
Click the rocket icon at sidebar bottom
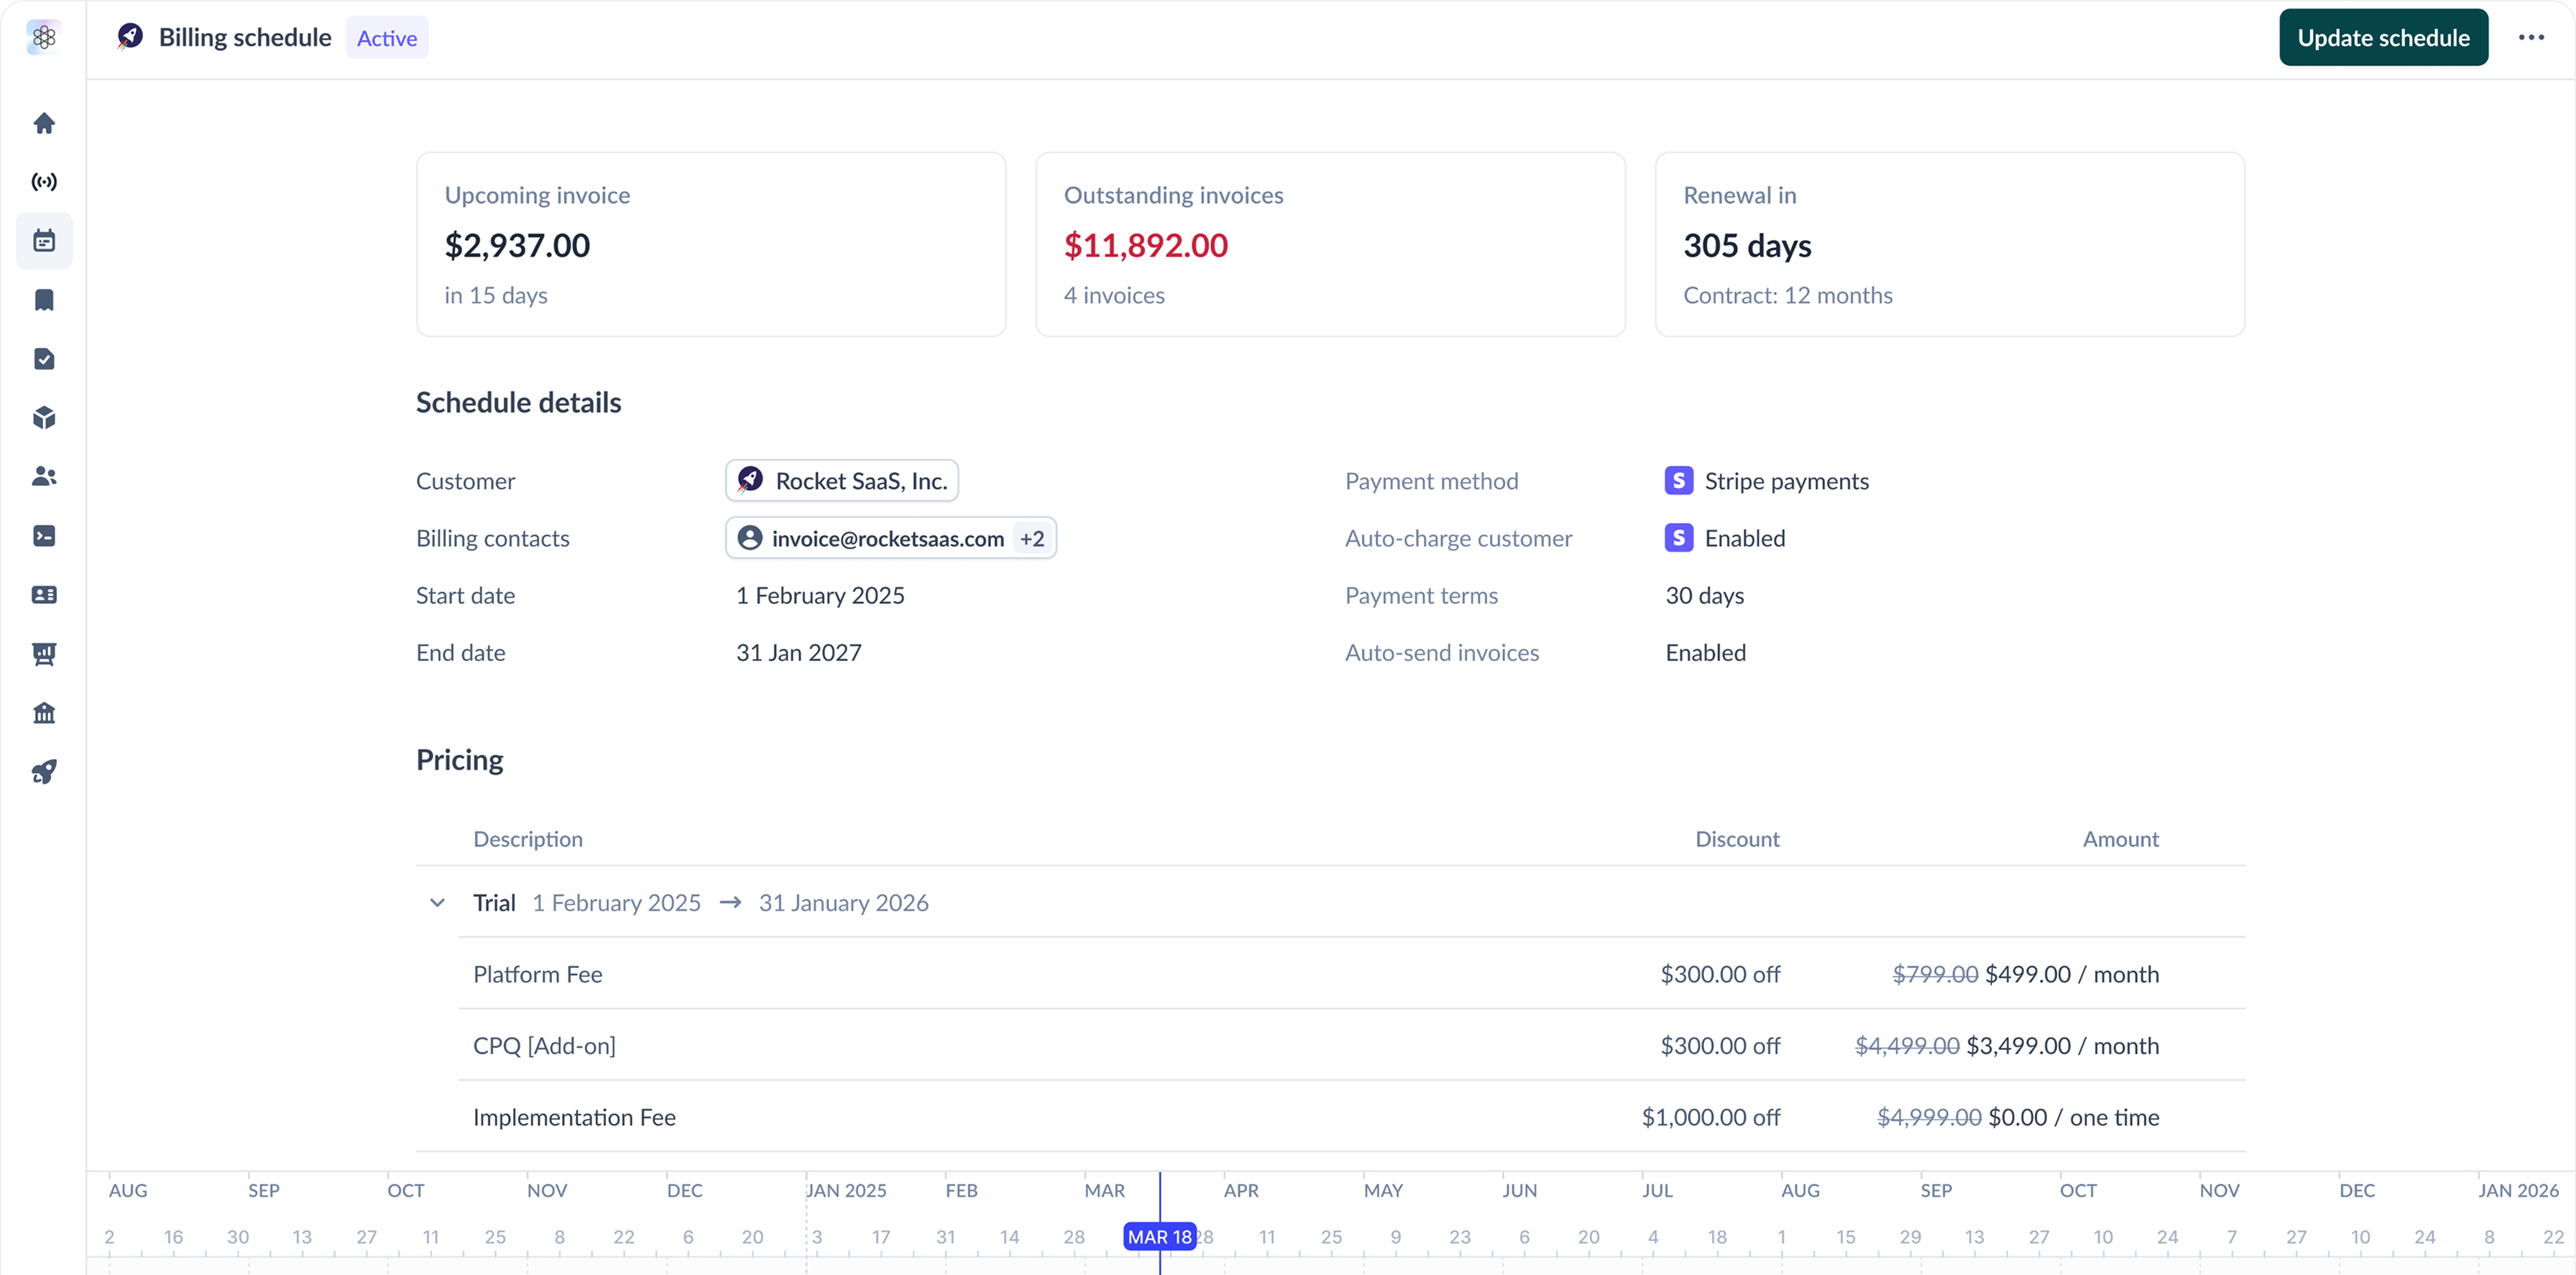click(44, 770)
